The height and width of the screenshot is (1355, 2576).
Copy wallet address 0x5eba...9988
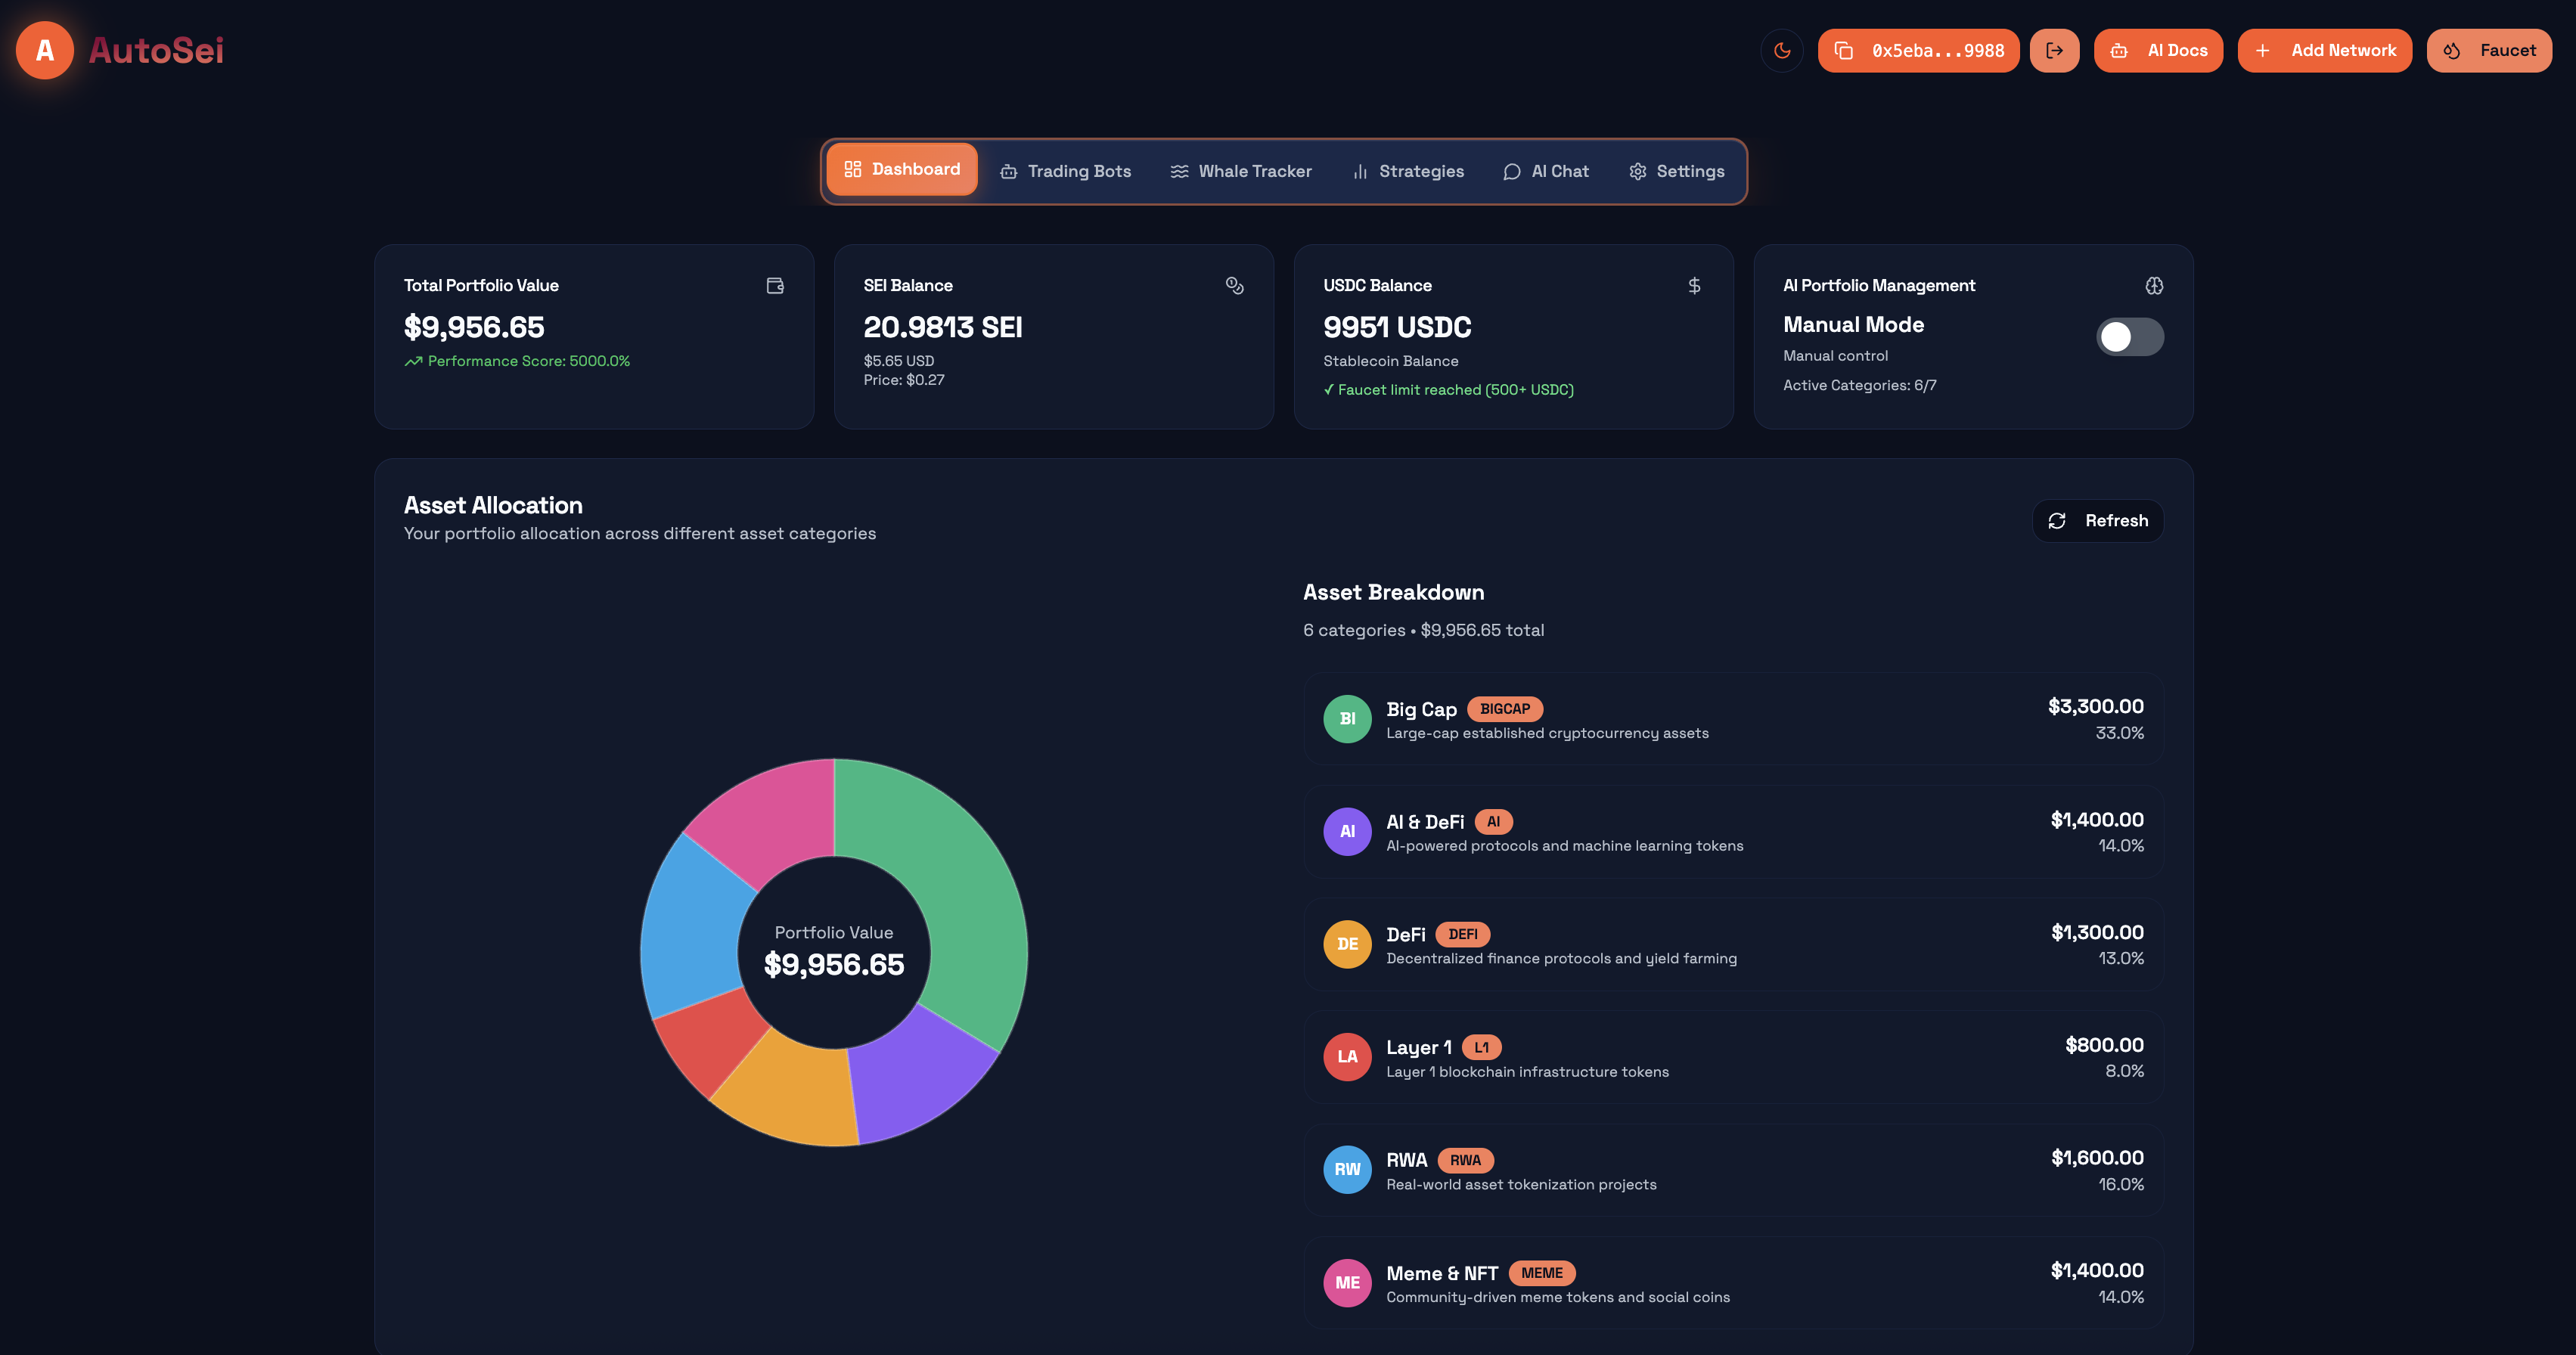point(1918,50)
